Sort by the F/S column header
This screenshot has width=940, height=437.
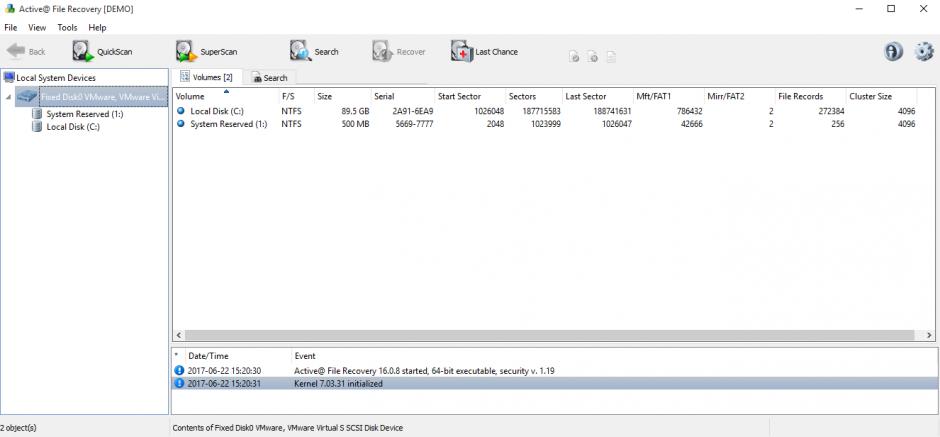[x=296, y=96]
